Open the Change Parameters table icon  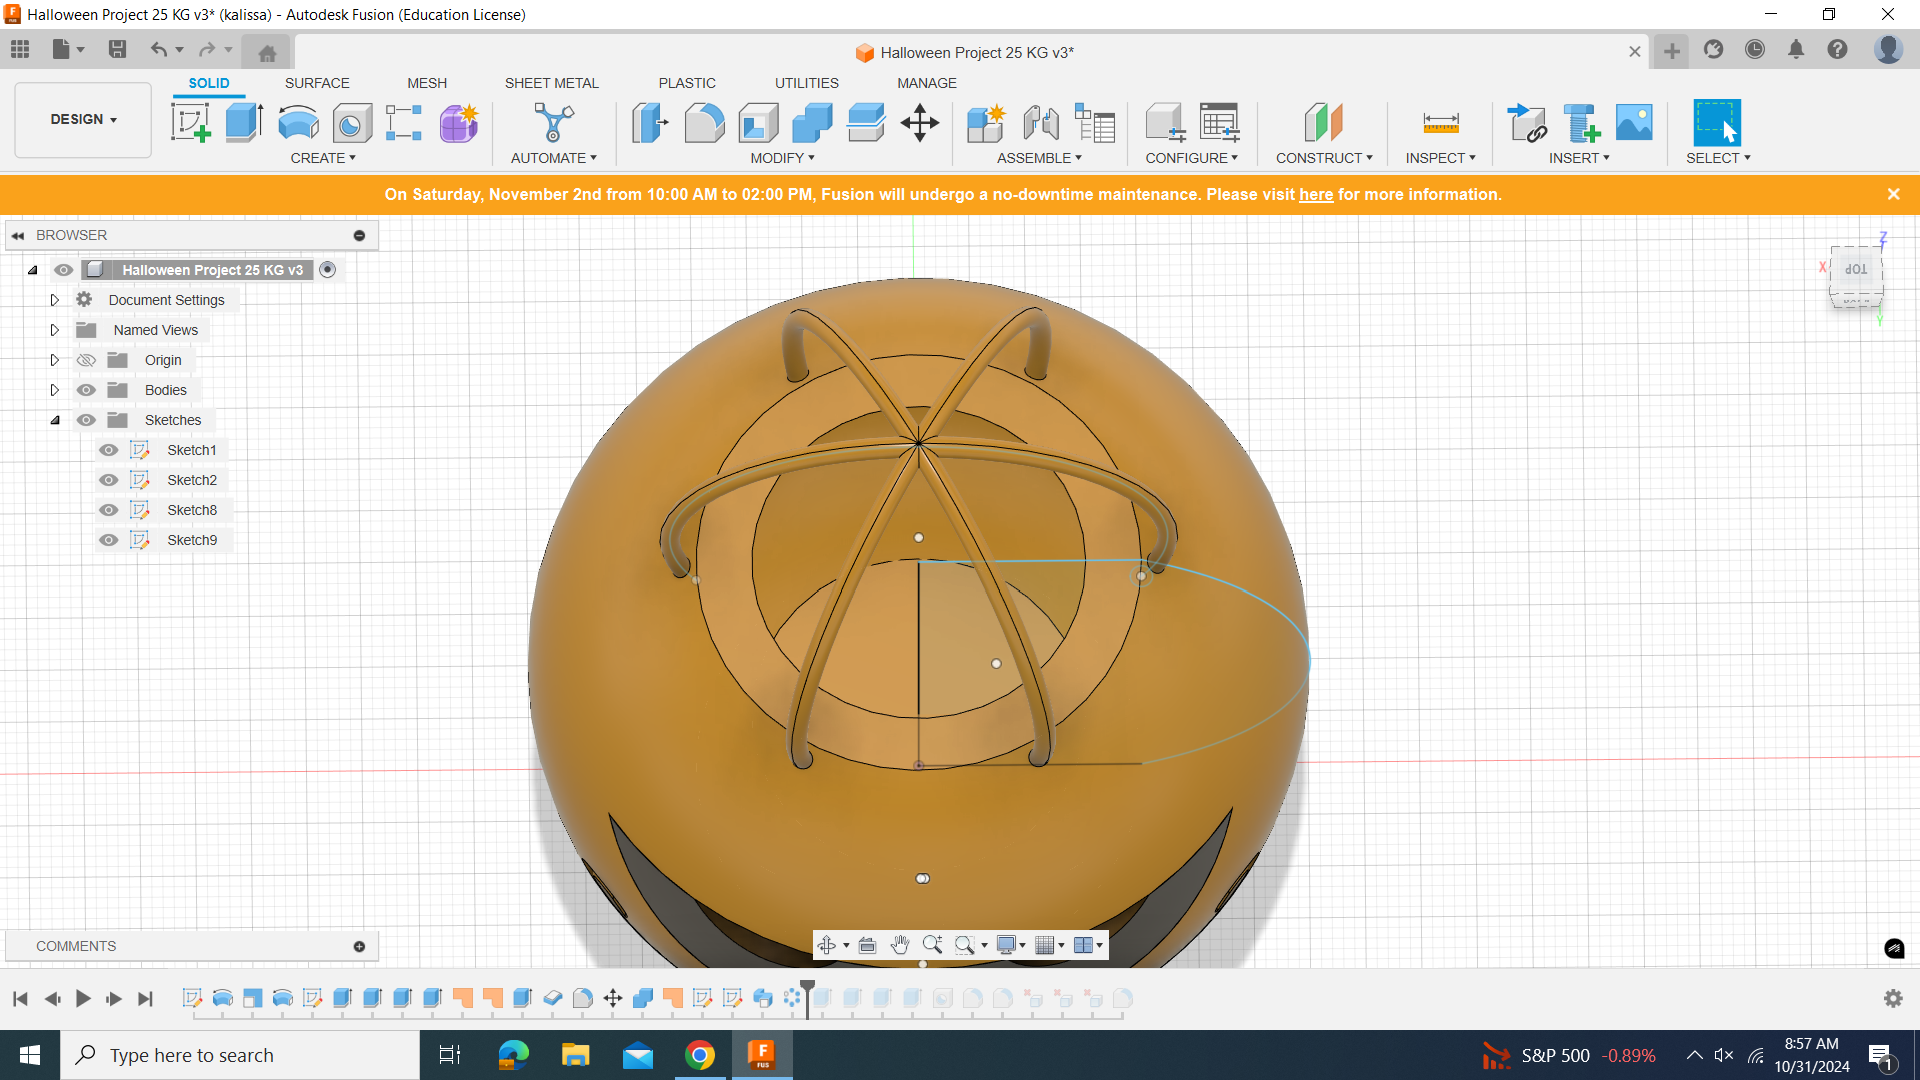(x=1220, y=123)
